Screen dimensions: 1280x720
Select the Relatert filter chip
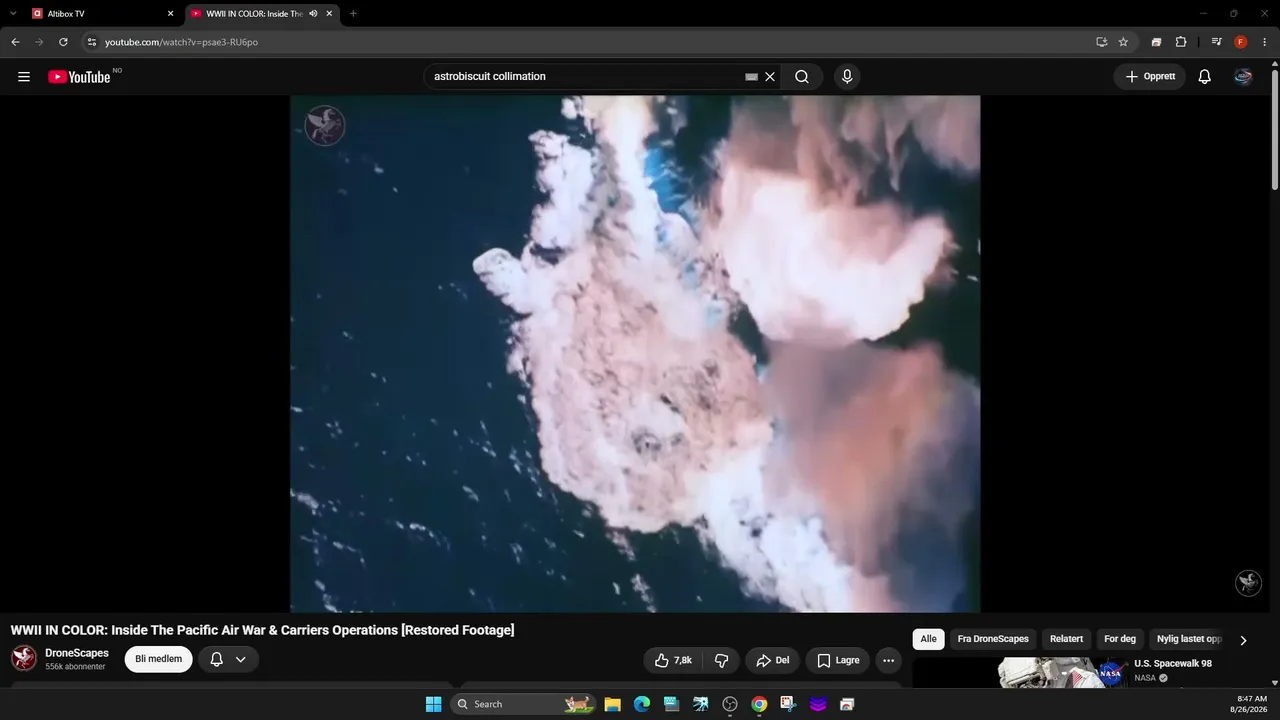coord(1066,639)
